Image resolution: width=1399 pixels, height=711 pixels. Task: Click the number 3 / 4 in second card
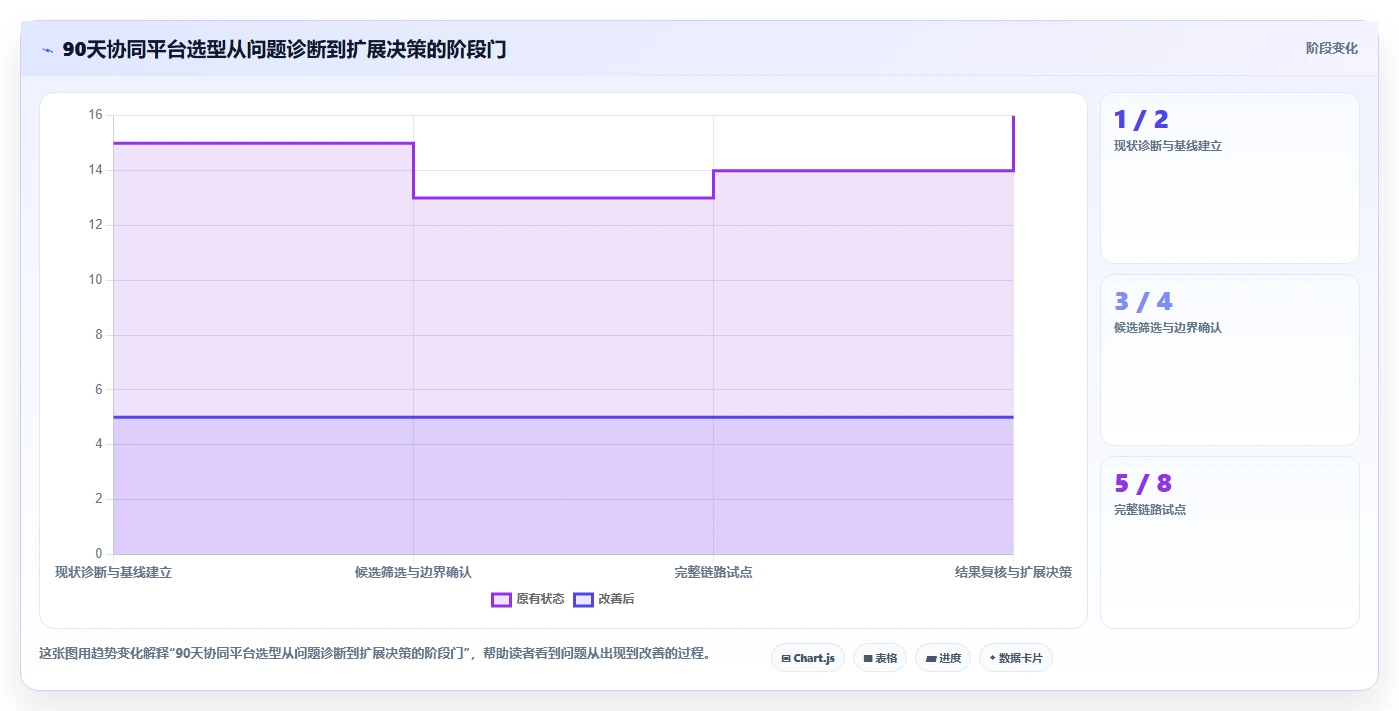click(x=1143, y=302)
